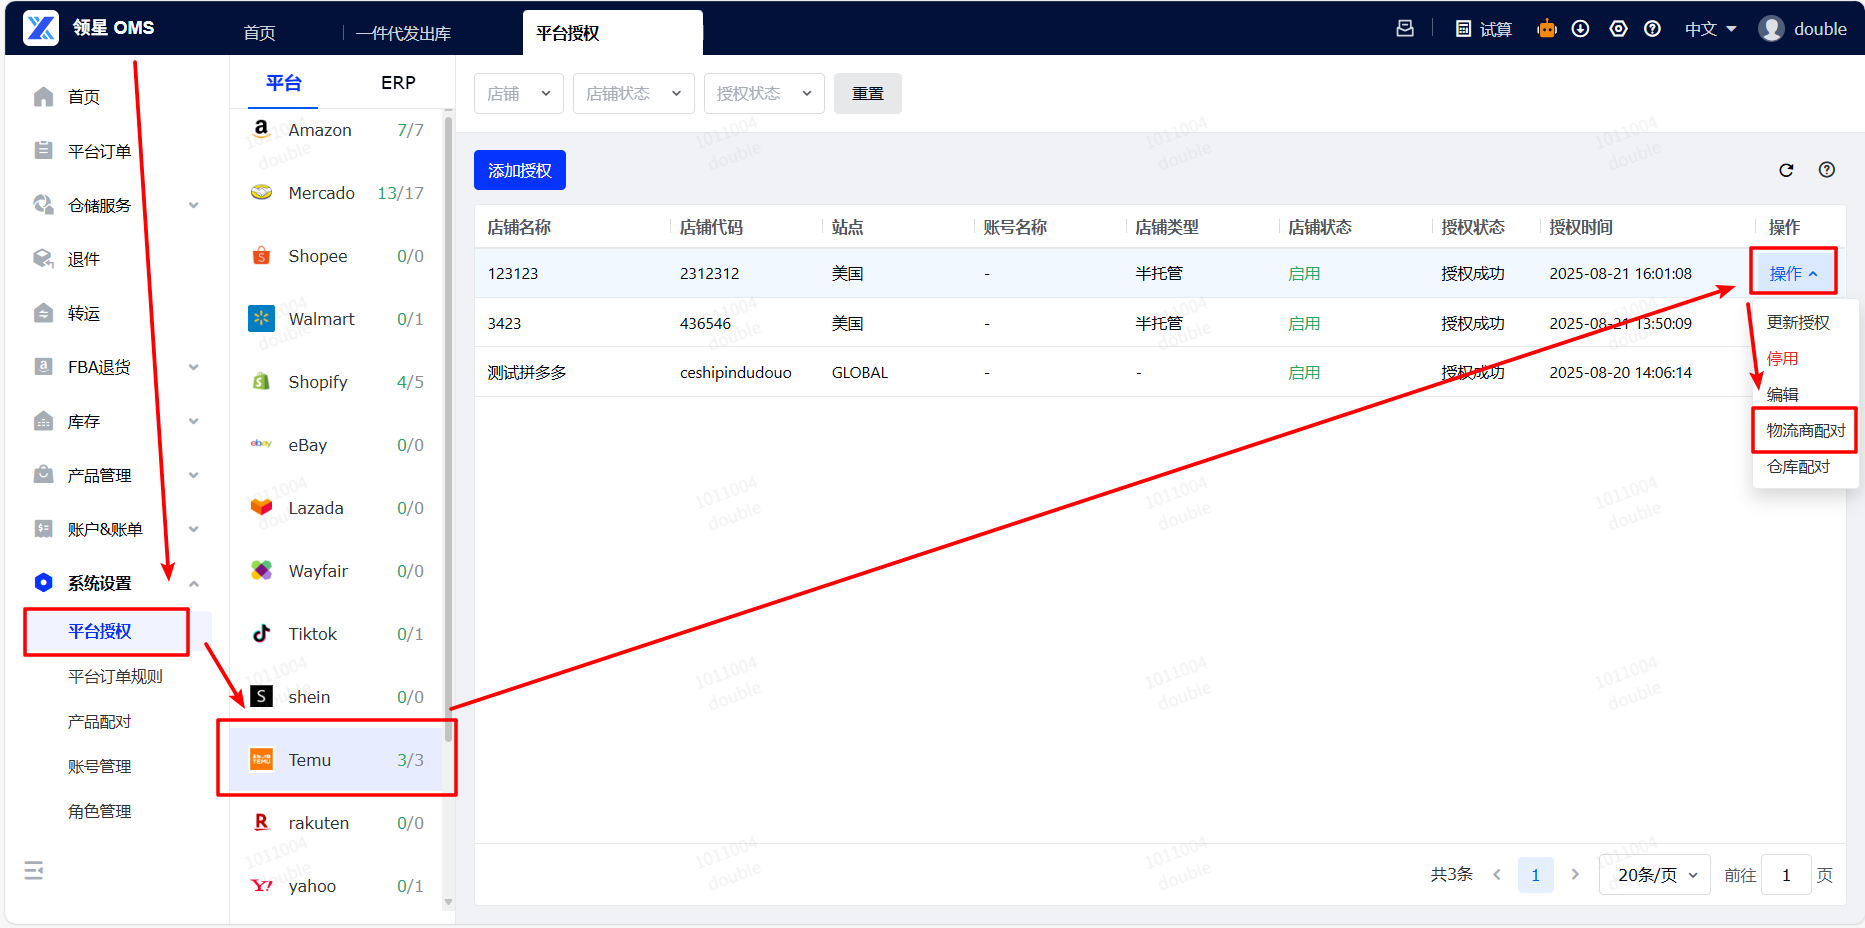This screenshot has width=1865, height=928.
Task: Open the help icon above the table
Action: coord(1827,170)
